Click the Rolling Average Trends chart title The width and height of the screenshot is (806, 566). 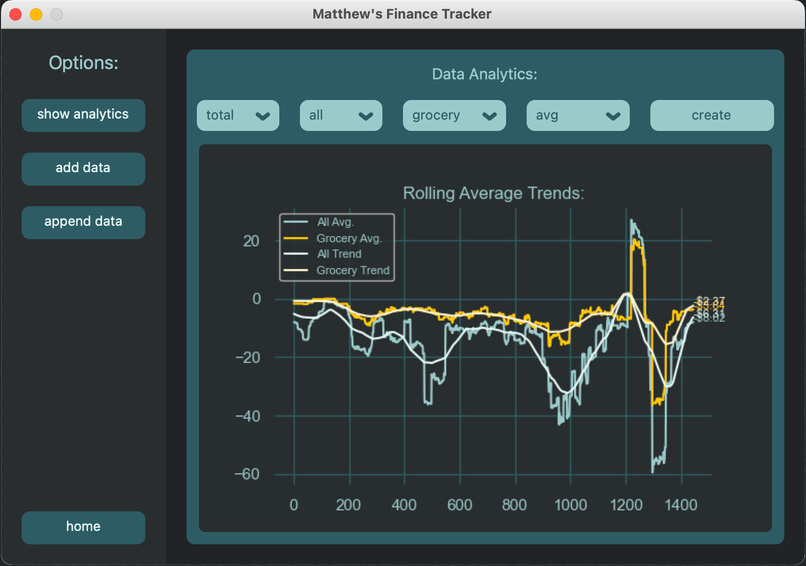493,193
